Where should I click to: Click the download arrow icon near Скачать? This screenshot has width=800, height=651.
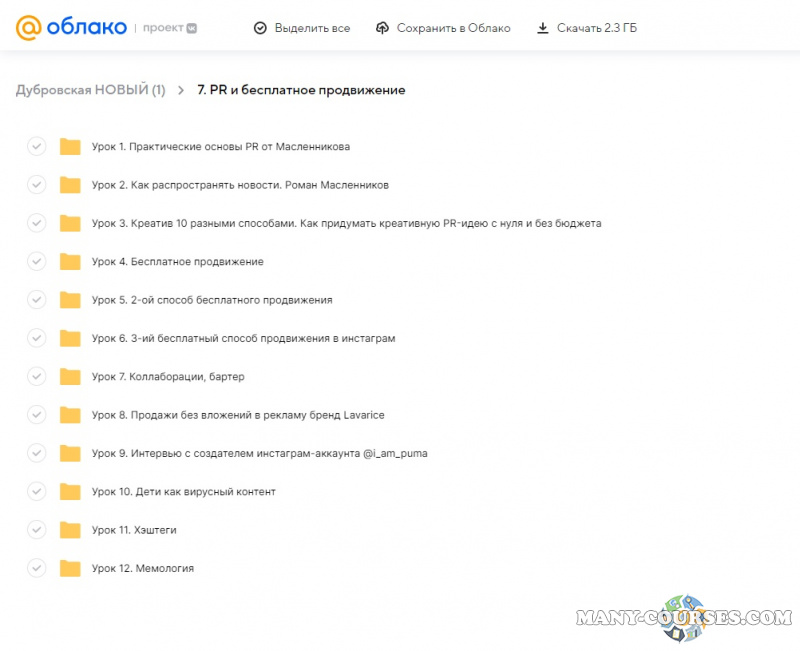point(543,28)
